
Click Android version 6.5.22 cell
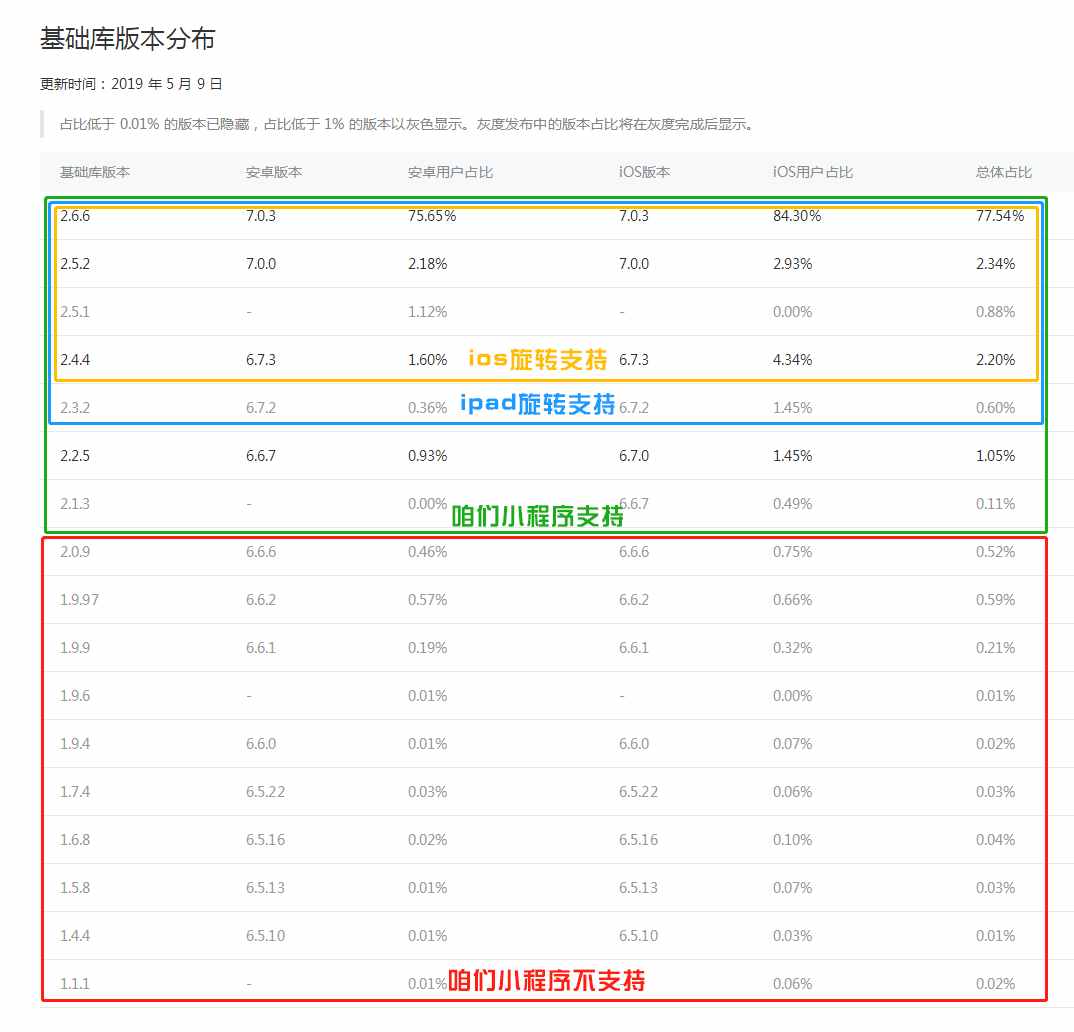(x=265, y=791)
